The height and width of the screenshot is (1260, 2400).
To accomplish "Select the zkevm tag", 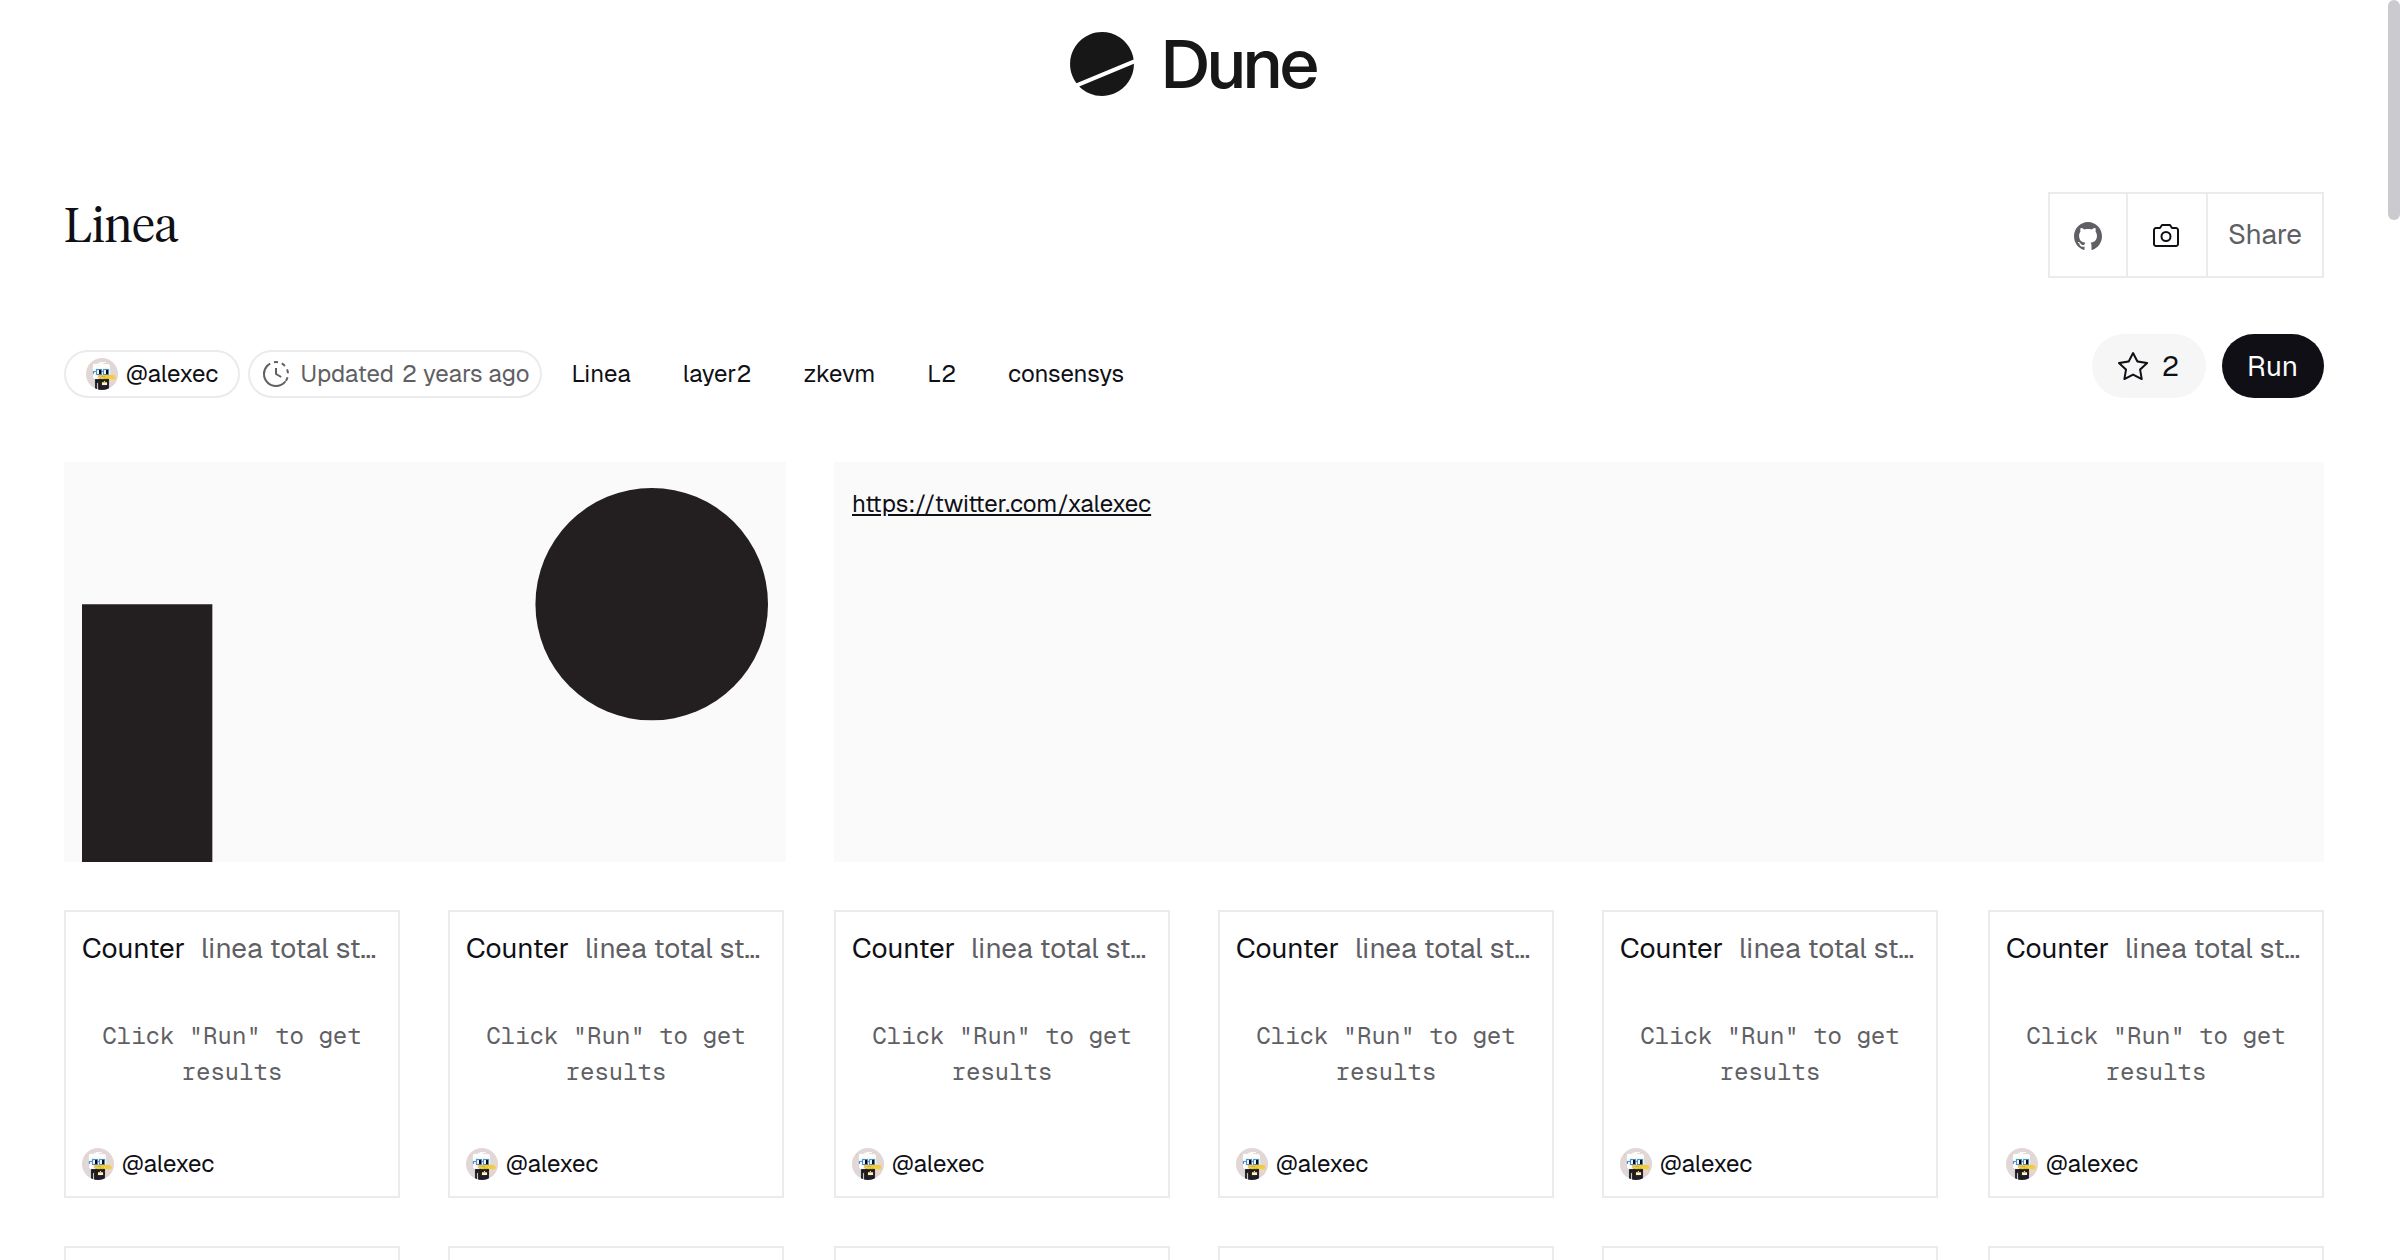I will click(x=838, y=374).
